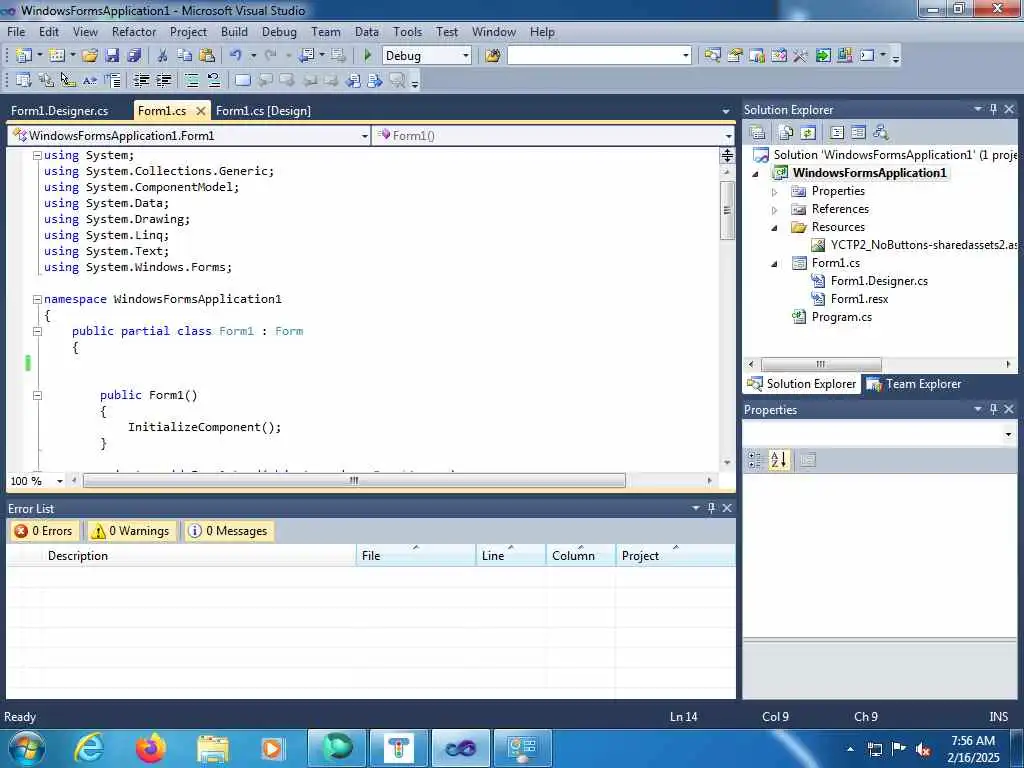Switch to the Team Explorer tab
Viewport: 1024px width, 768px height.
914,384
